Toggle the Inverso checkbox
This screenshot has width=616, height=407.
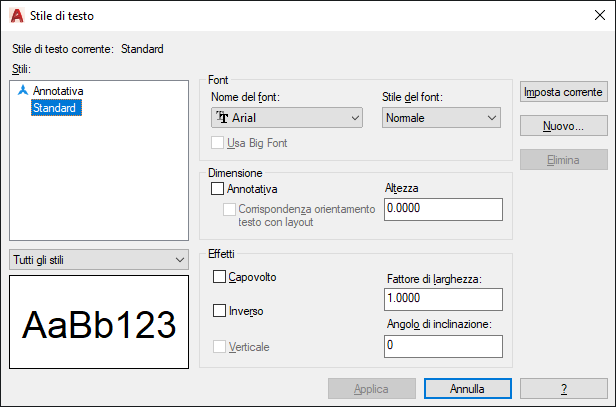coord(219,311)
